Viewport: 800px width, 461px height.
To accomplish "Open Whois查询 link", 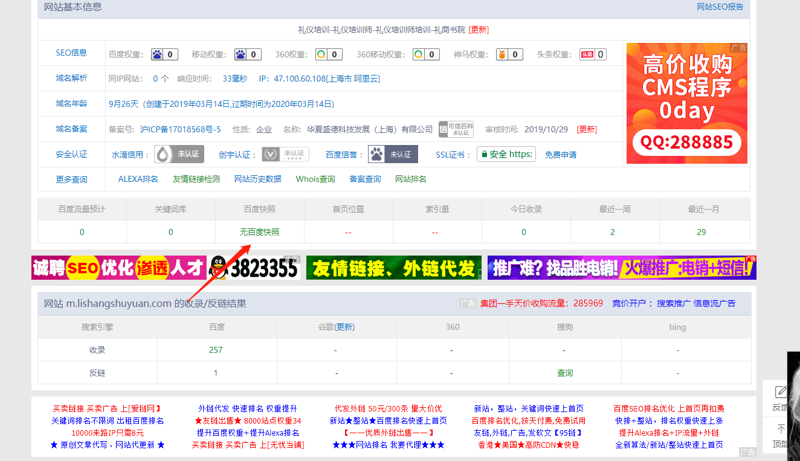I will tap(315, 179).
